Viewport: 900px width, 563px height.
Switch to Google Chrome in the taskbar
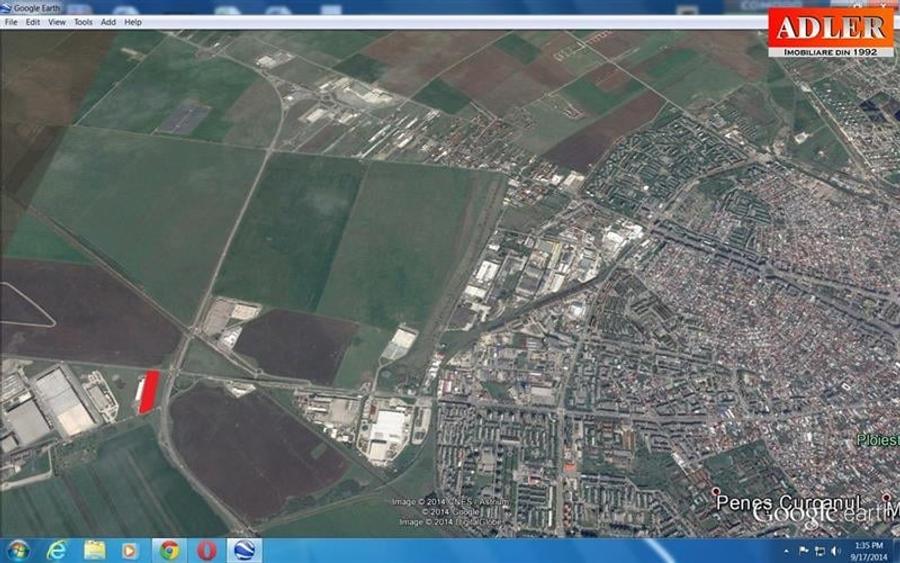(169, 550)
